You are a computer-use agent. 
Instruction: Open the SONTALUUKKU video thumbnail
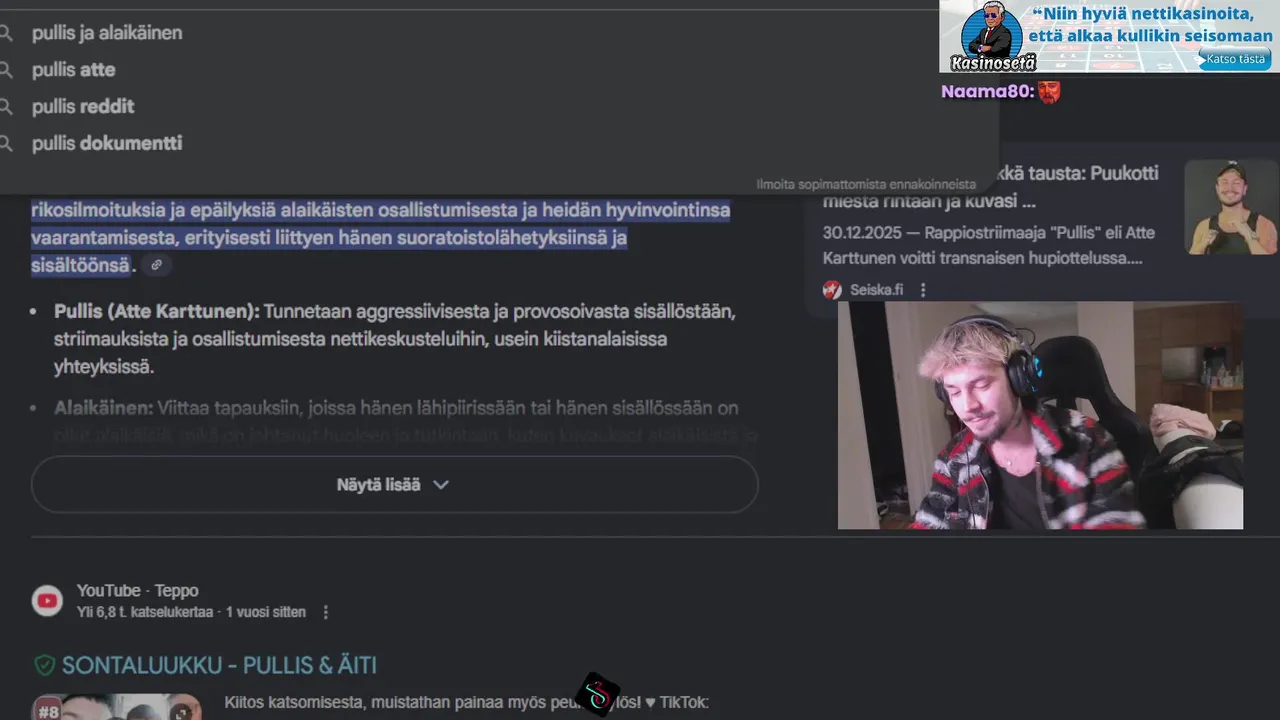117,707
